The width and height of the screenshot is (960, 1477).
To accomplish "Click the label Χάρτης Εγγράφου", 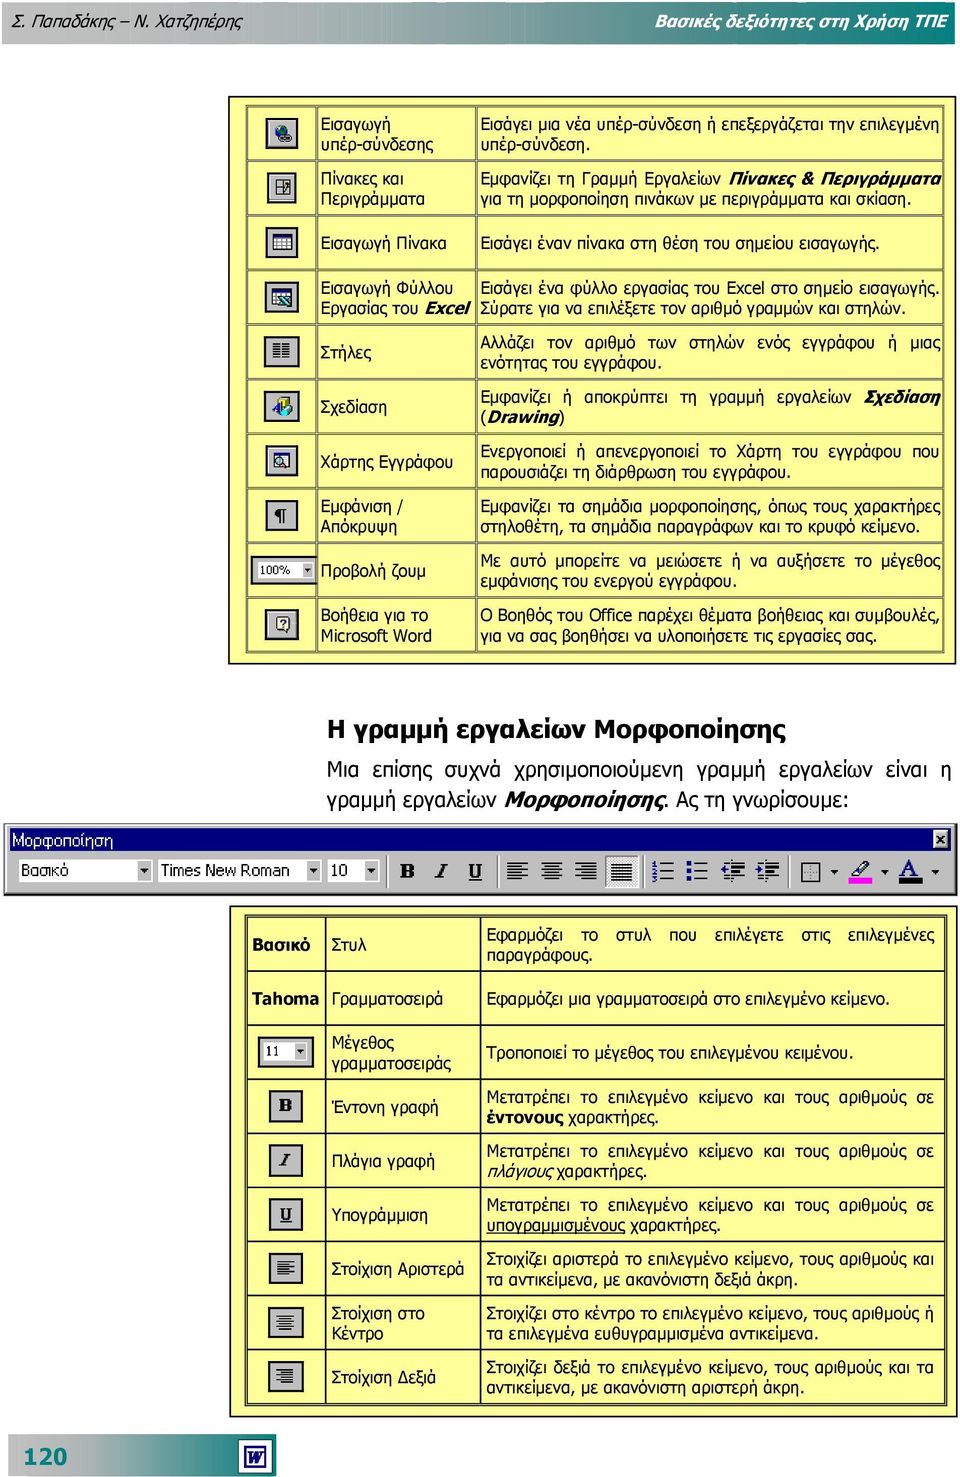I will pos(386,462).
